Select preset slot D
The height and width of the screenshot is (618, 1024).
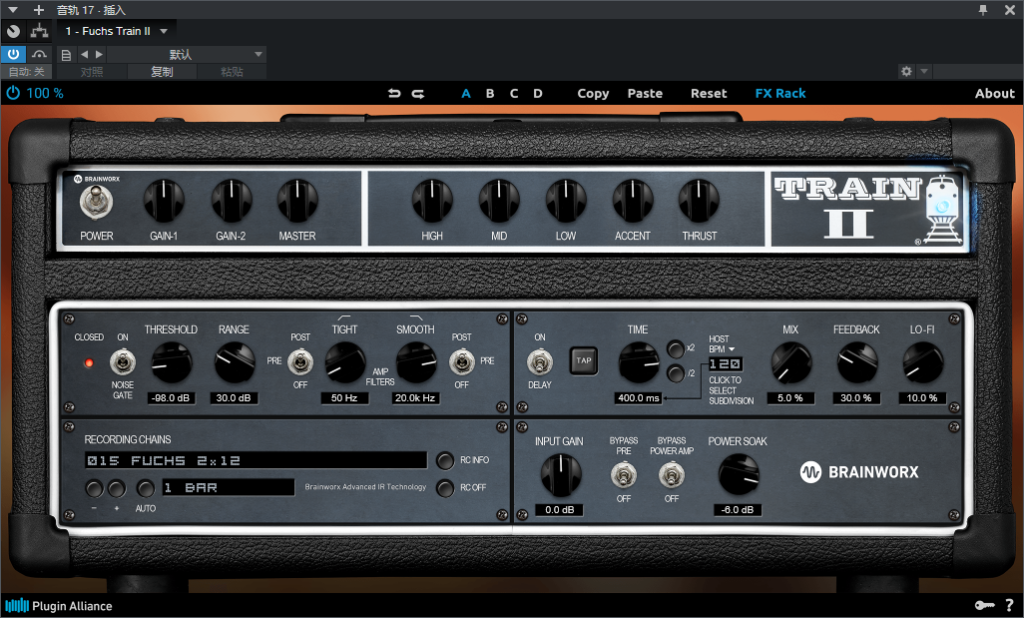(537, 93)
